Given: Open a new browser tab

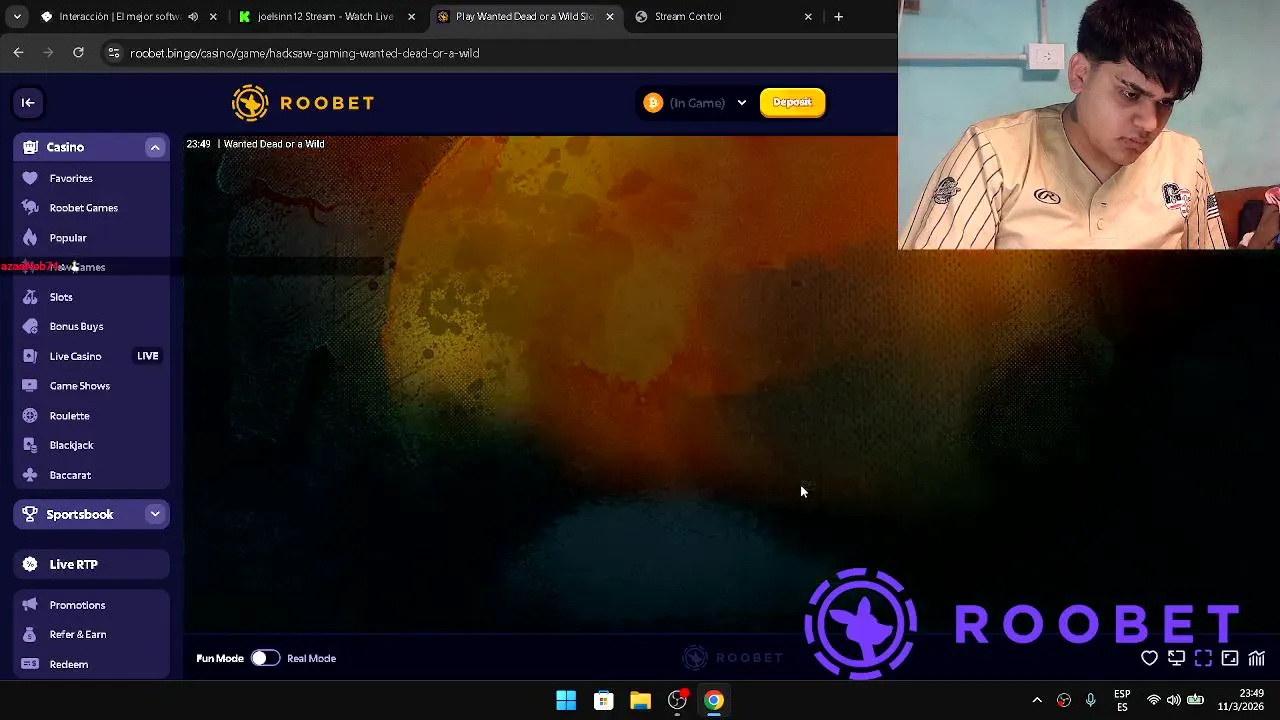Looking at the screenshot, I should 838,16.
